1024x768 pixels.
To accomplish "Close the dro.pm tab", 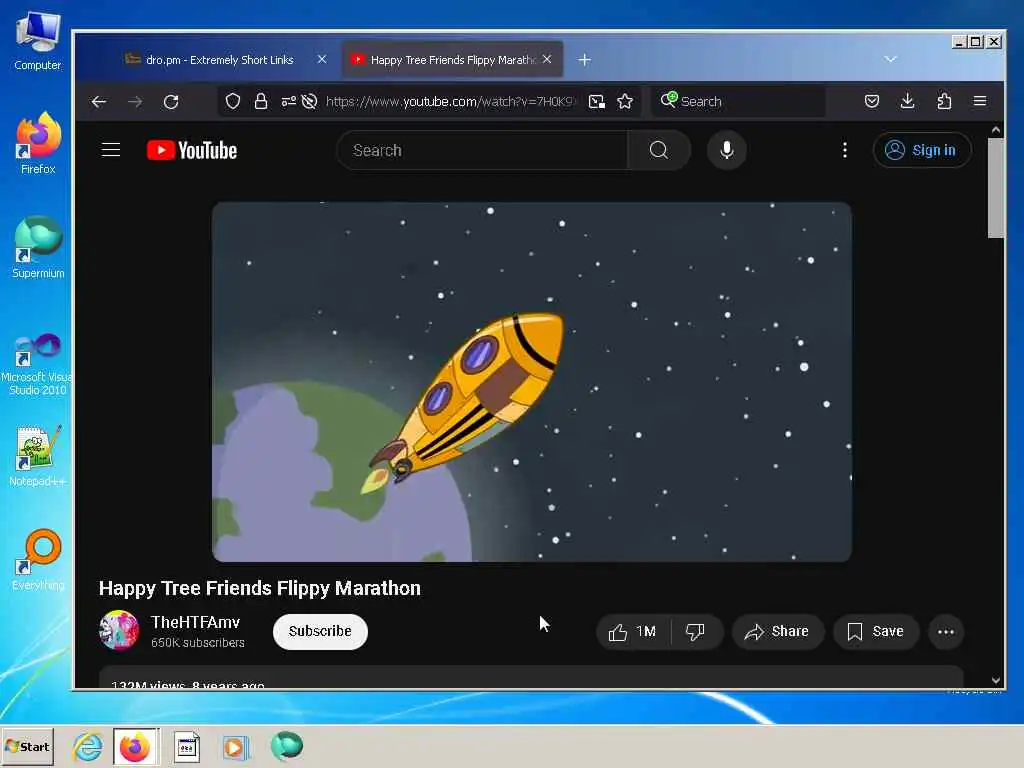I will point(322,59).
